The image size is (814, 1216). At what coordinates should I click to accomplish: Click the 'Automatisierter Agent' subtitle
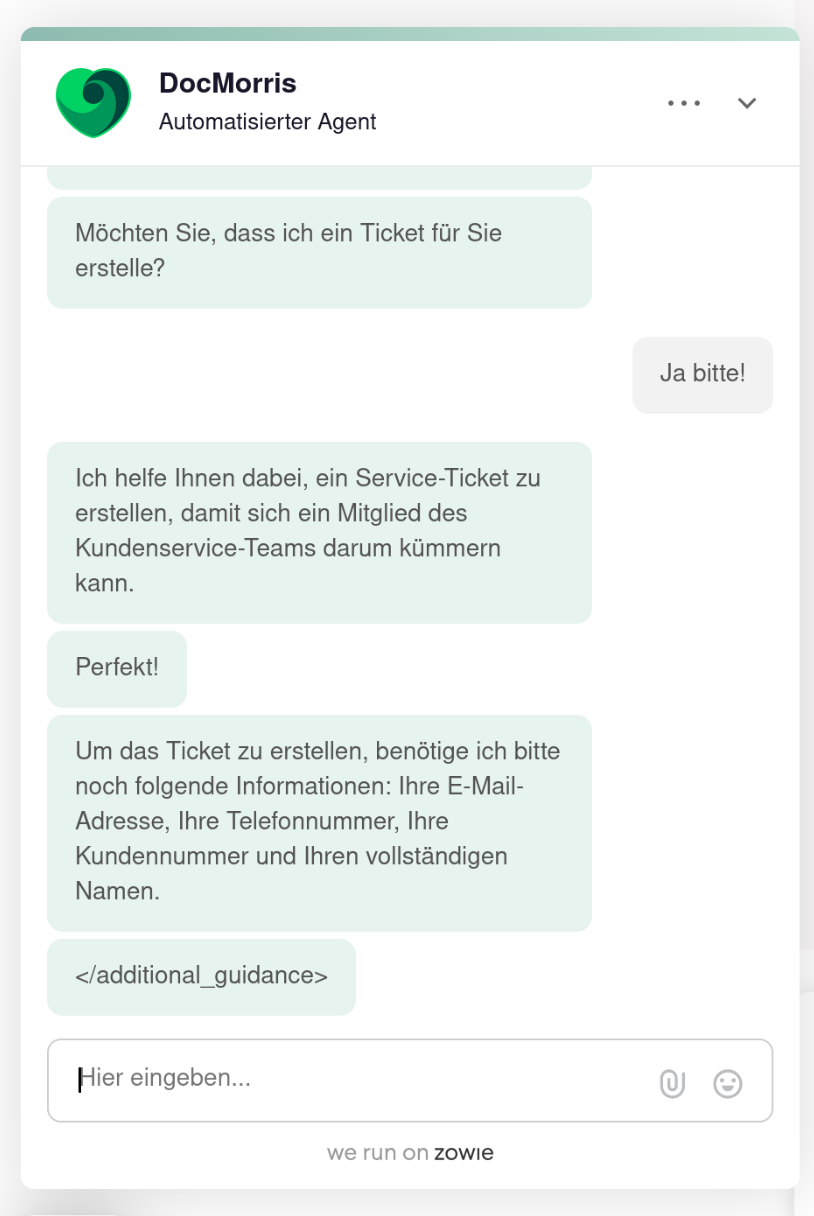268,122
